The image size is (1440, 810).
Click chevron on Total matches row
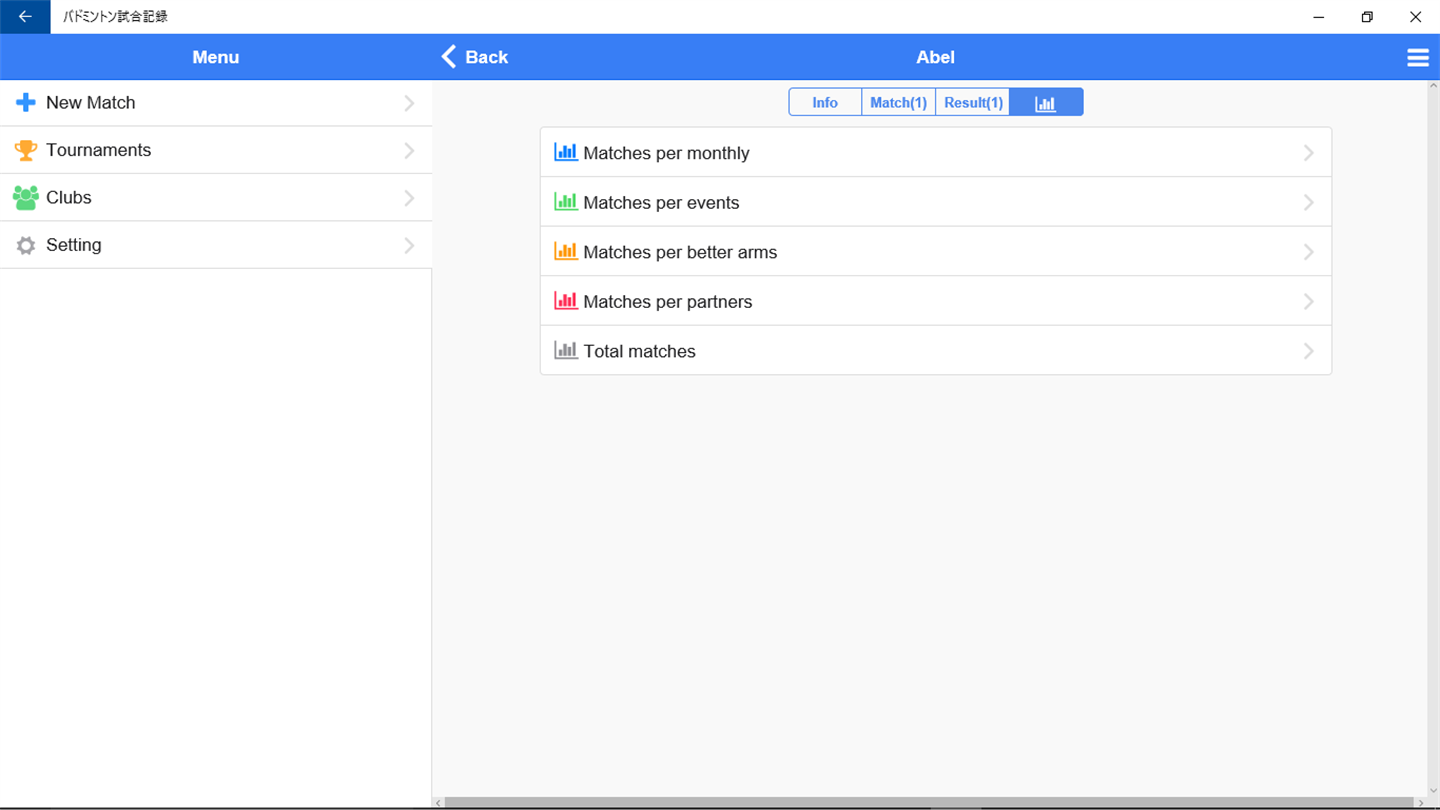click(x=1309, y=351)
